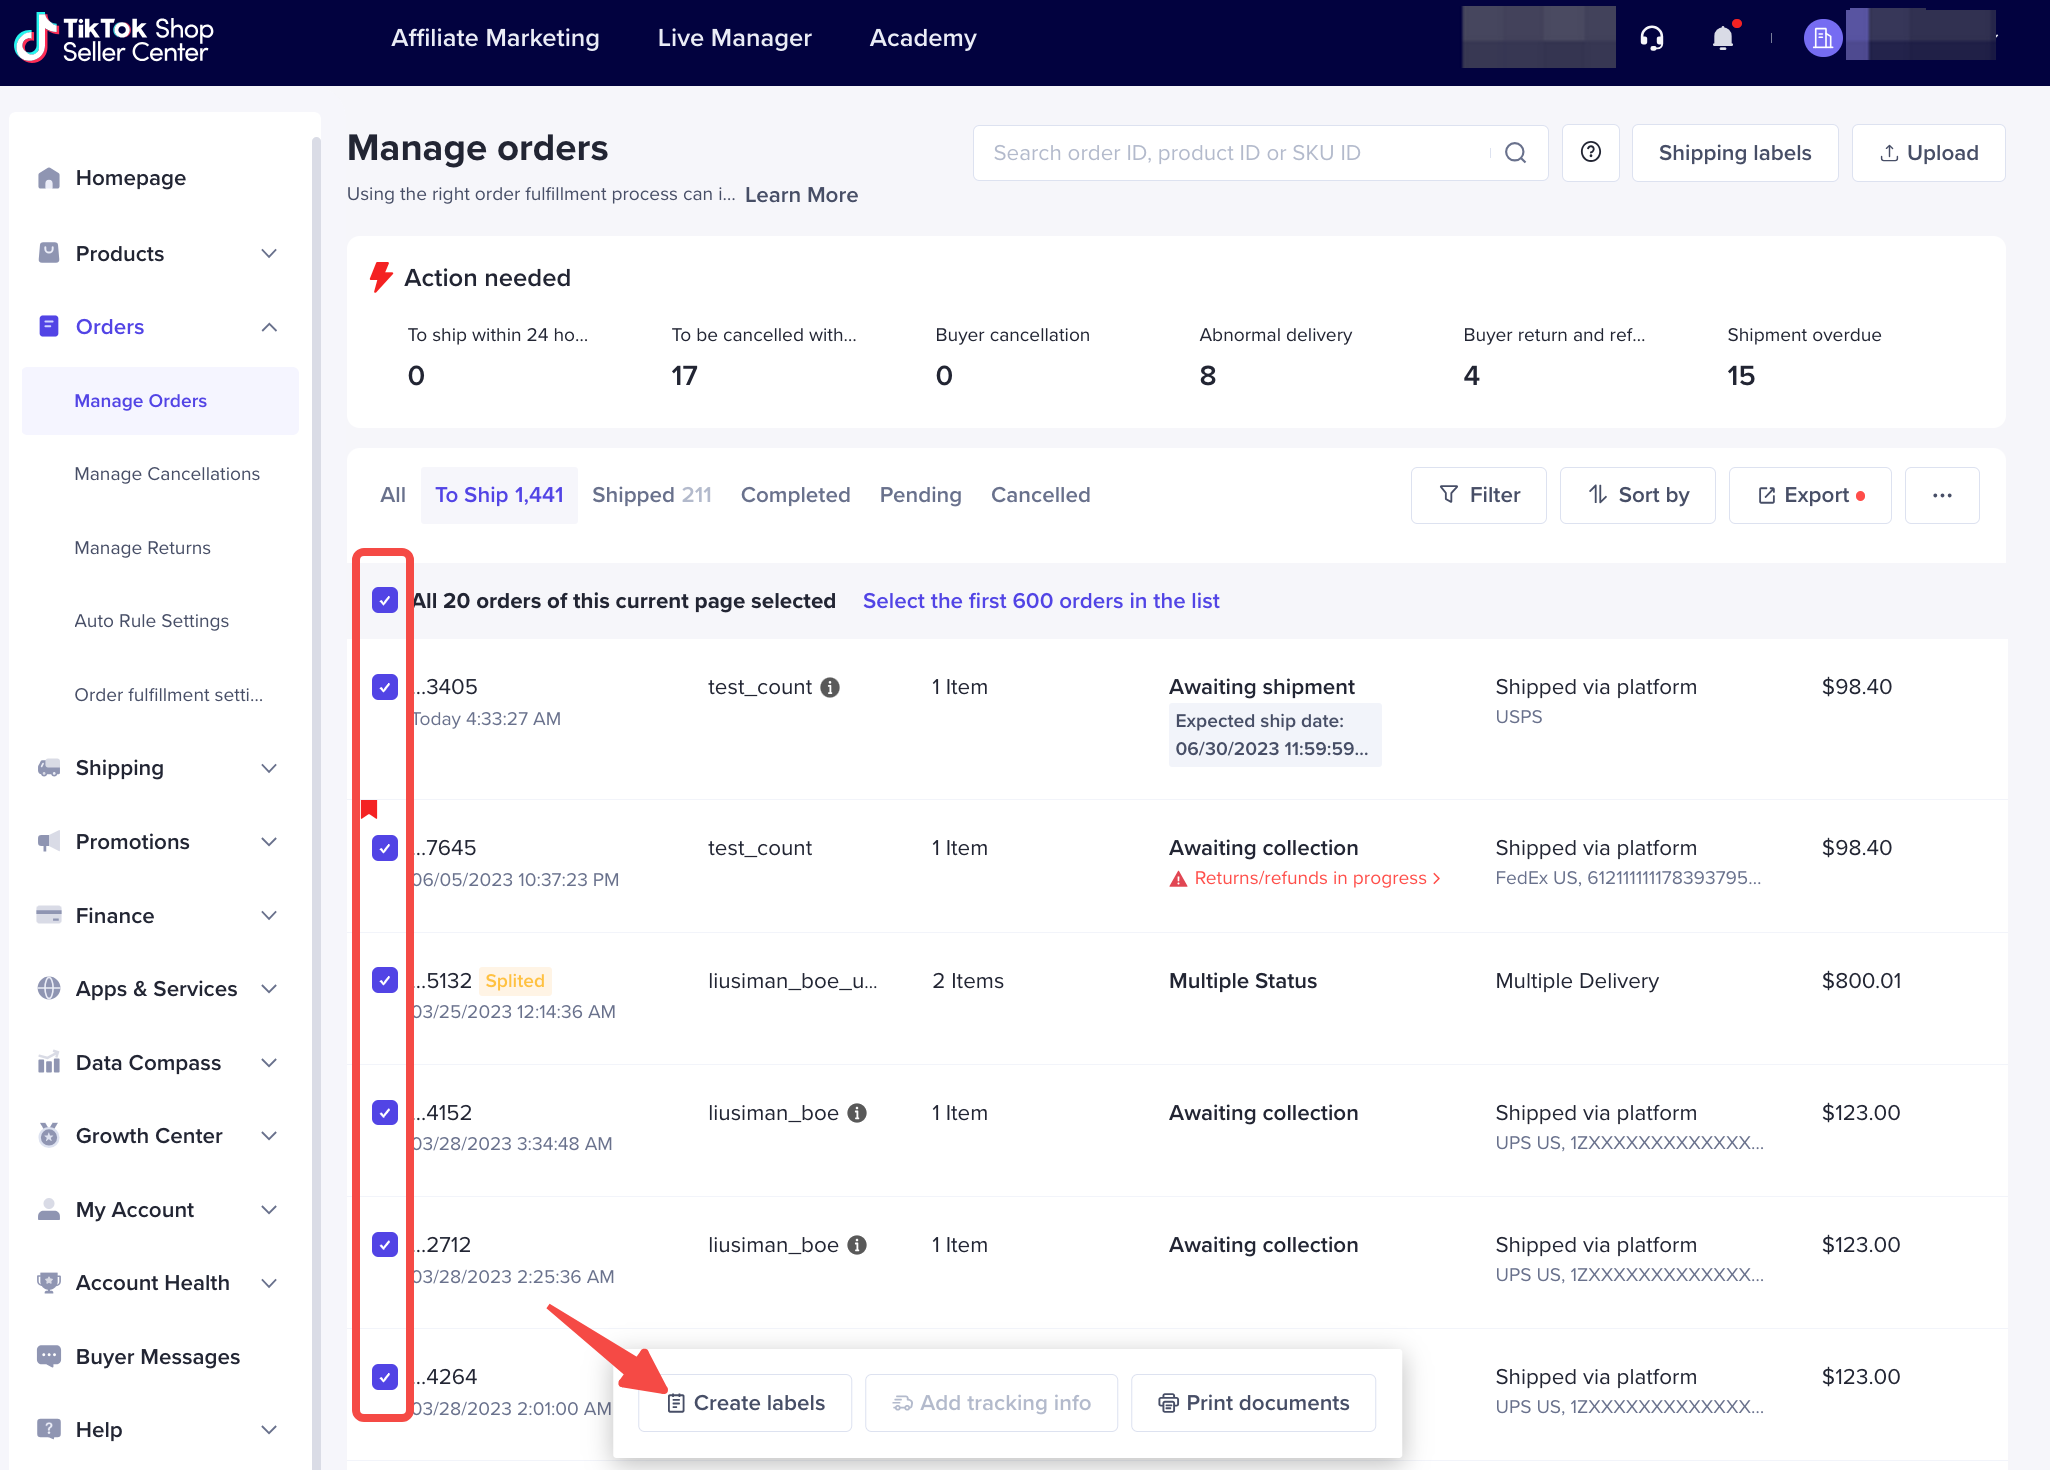Click the red flag on order 7645

click(x=369, y=808)
